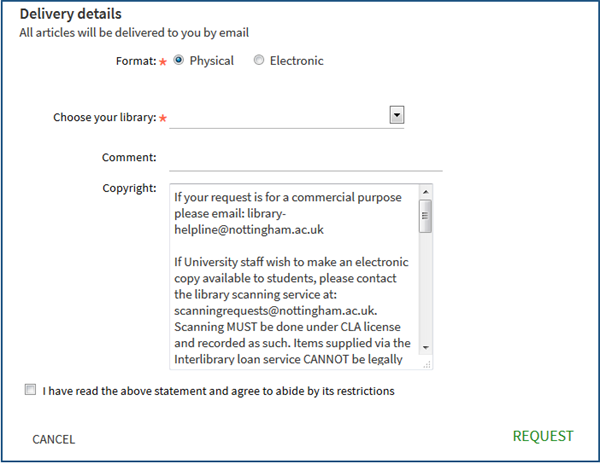Click the "Delivery details" heading
The height and width of the screenshot is (464, 600).
[71, 15]
